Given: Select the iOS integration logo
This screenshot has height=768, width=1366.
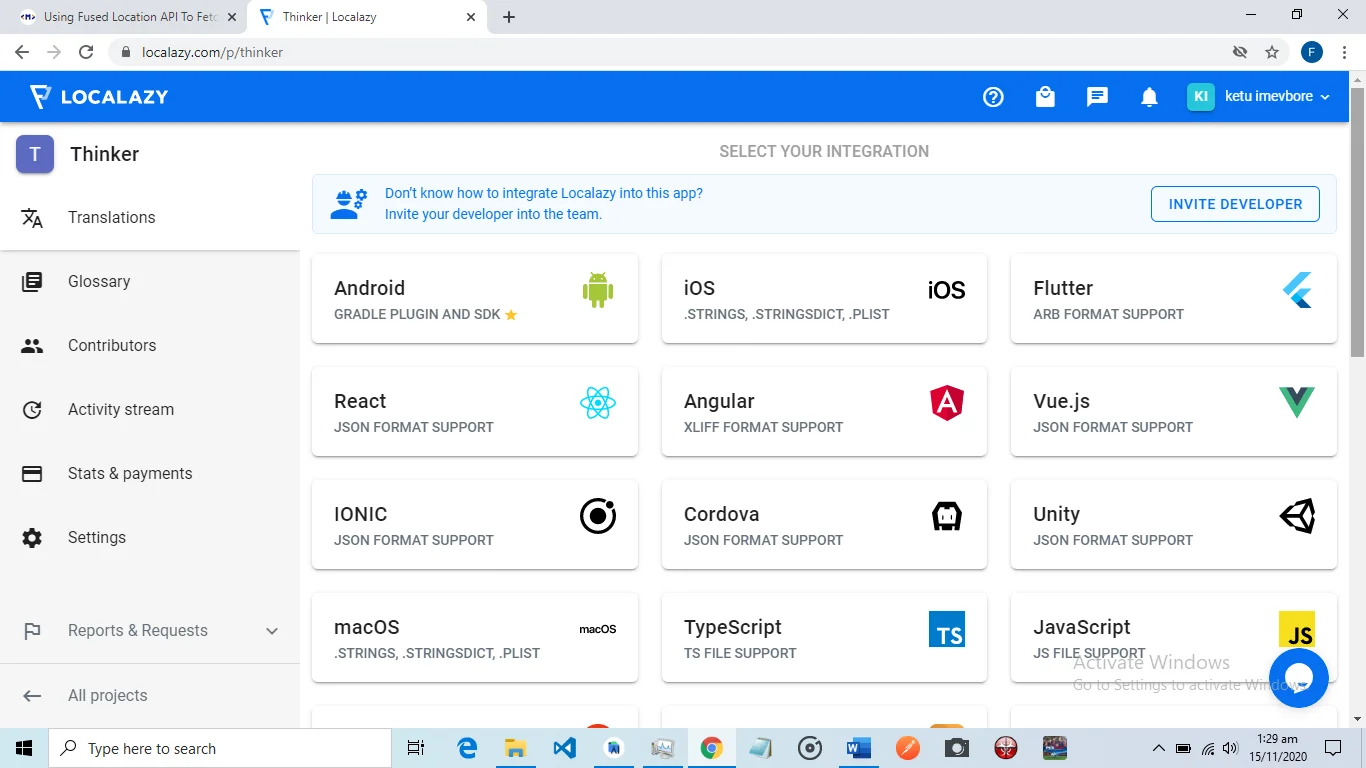Looking at the screenshot, I should click(946, 290).
